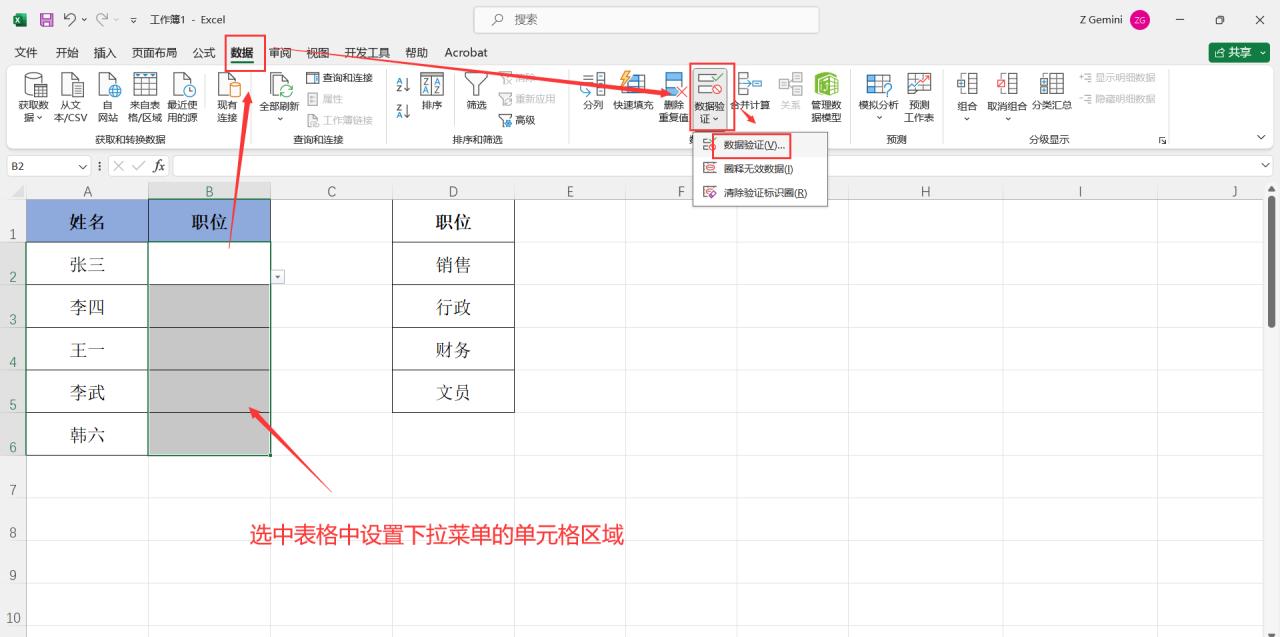Open cell B2 validation dropdown arrow
This screenshot has height=637, width=1280.
coord(278,276)
